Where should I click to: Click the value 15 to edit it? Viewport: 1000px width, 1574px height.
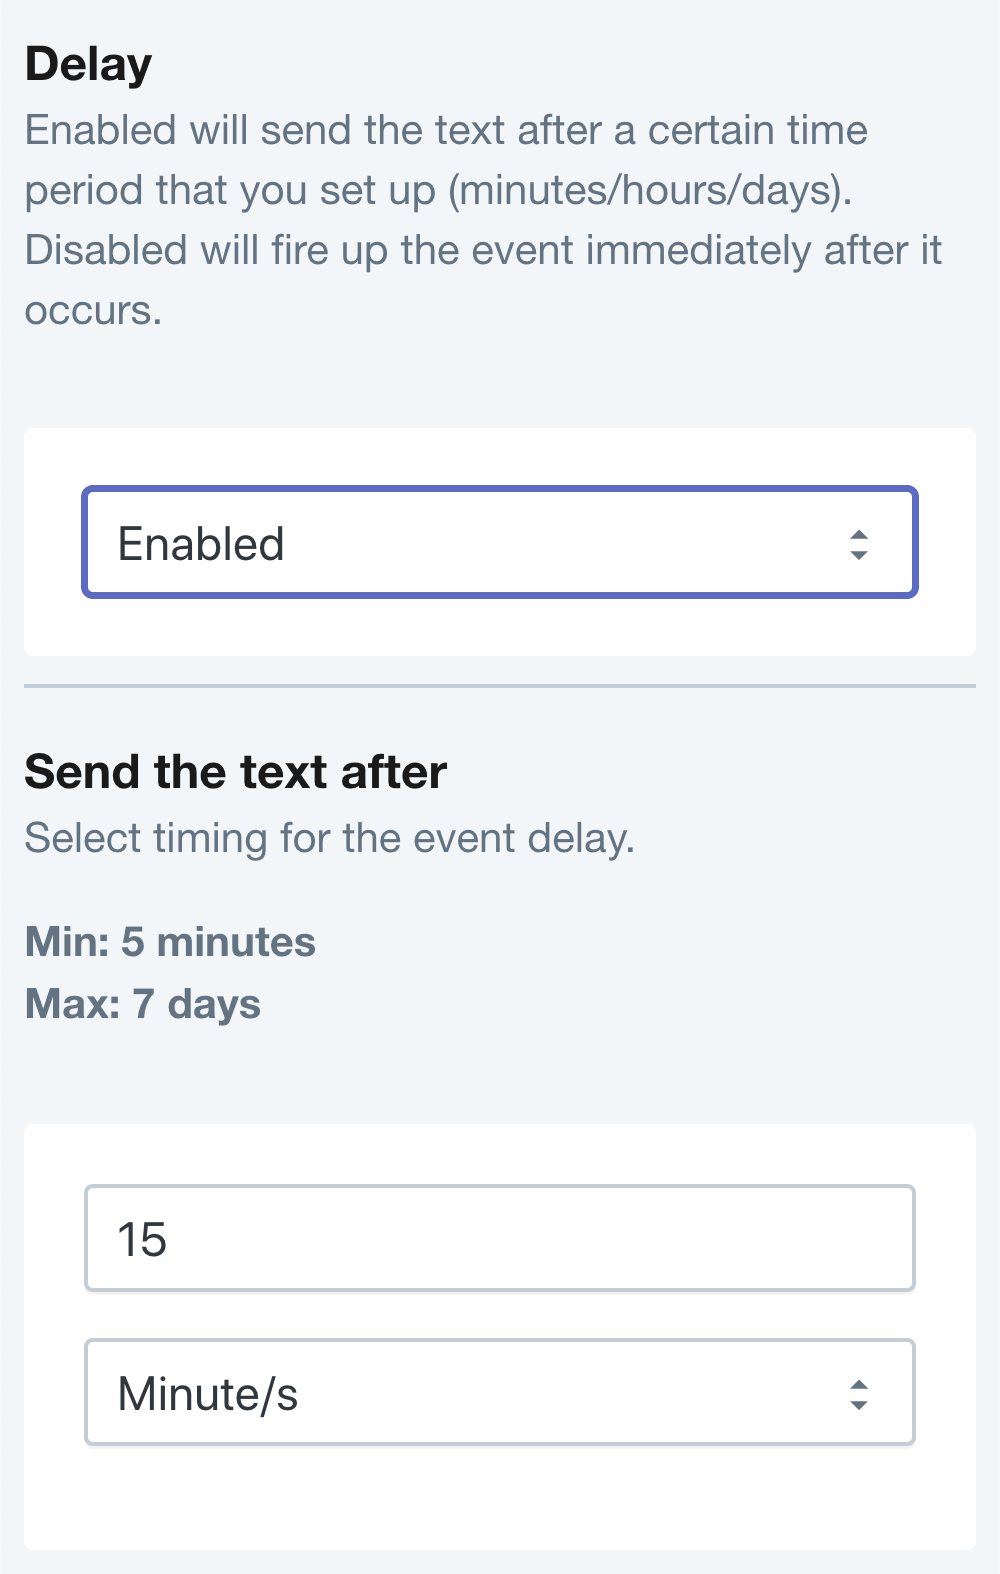[145, 1238]
